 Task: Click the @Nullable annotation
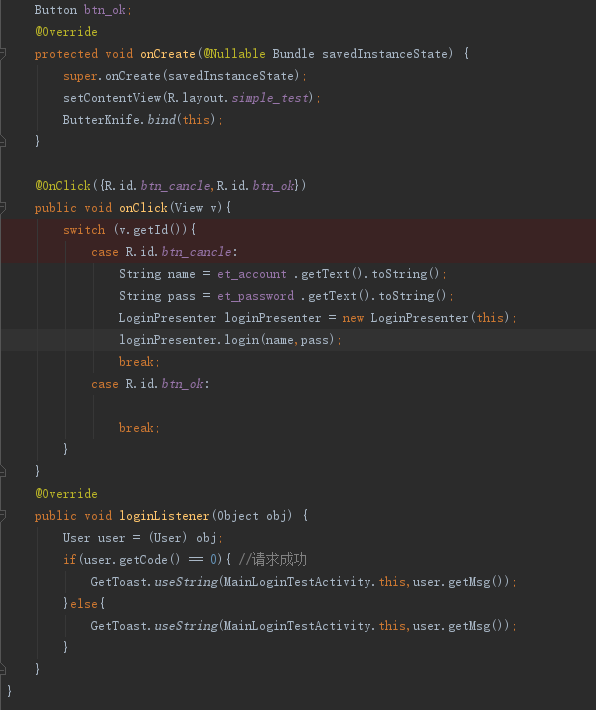[x=234, y=54]
